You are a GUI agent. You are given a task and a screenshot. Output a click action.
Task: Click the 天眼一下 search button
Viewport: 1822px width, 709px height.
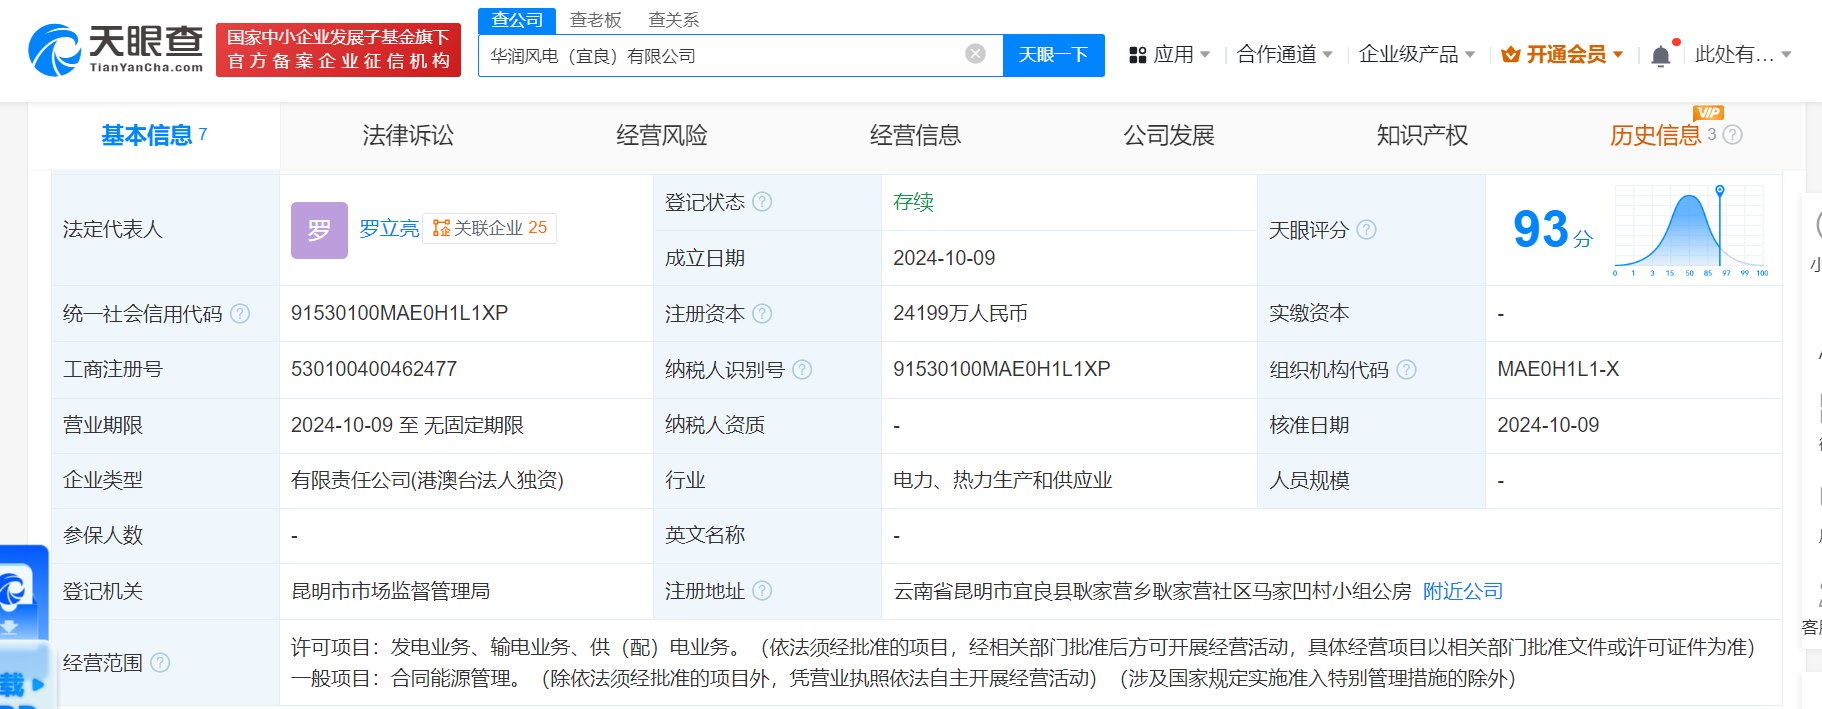1053,55
